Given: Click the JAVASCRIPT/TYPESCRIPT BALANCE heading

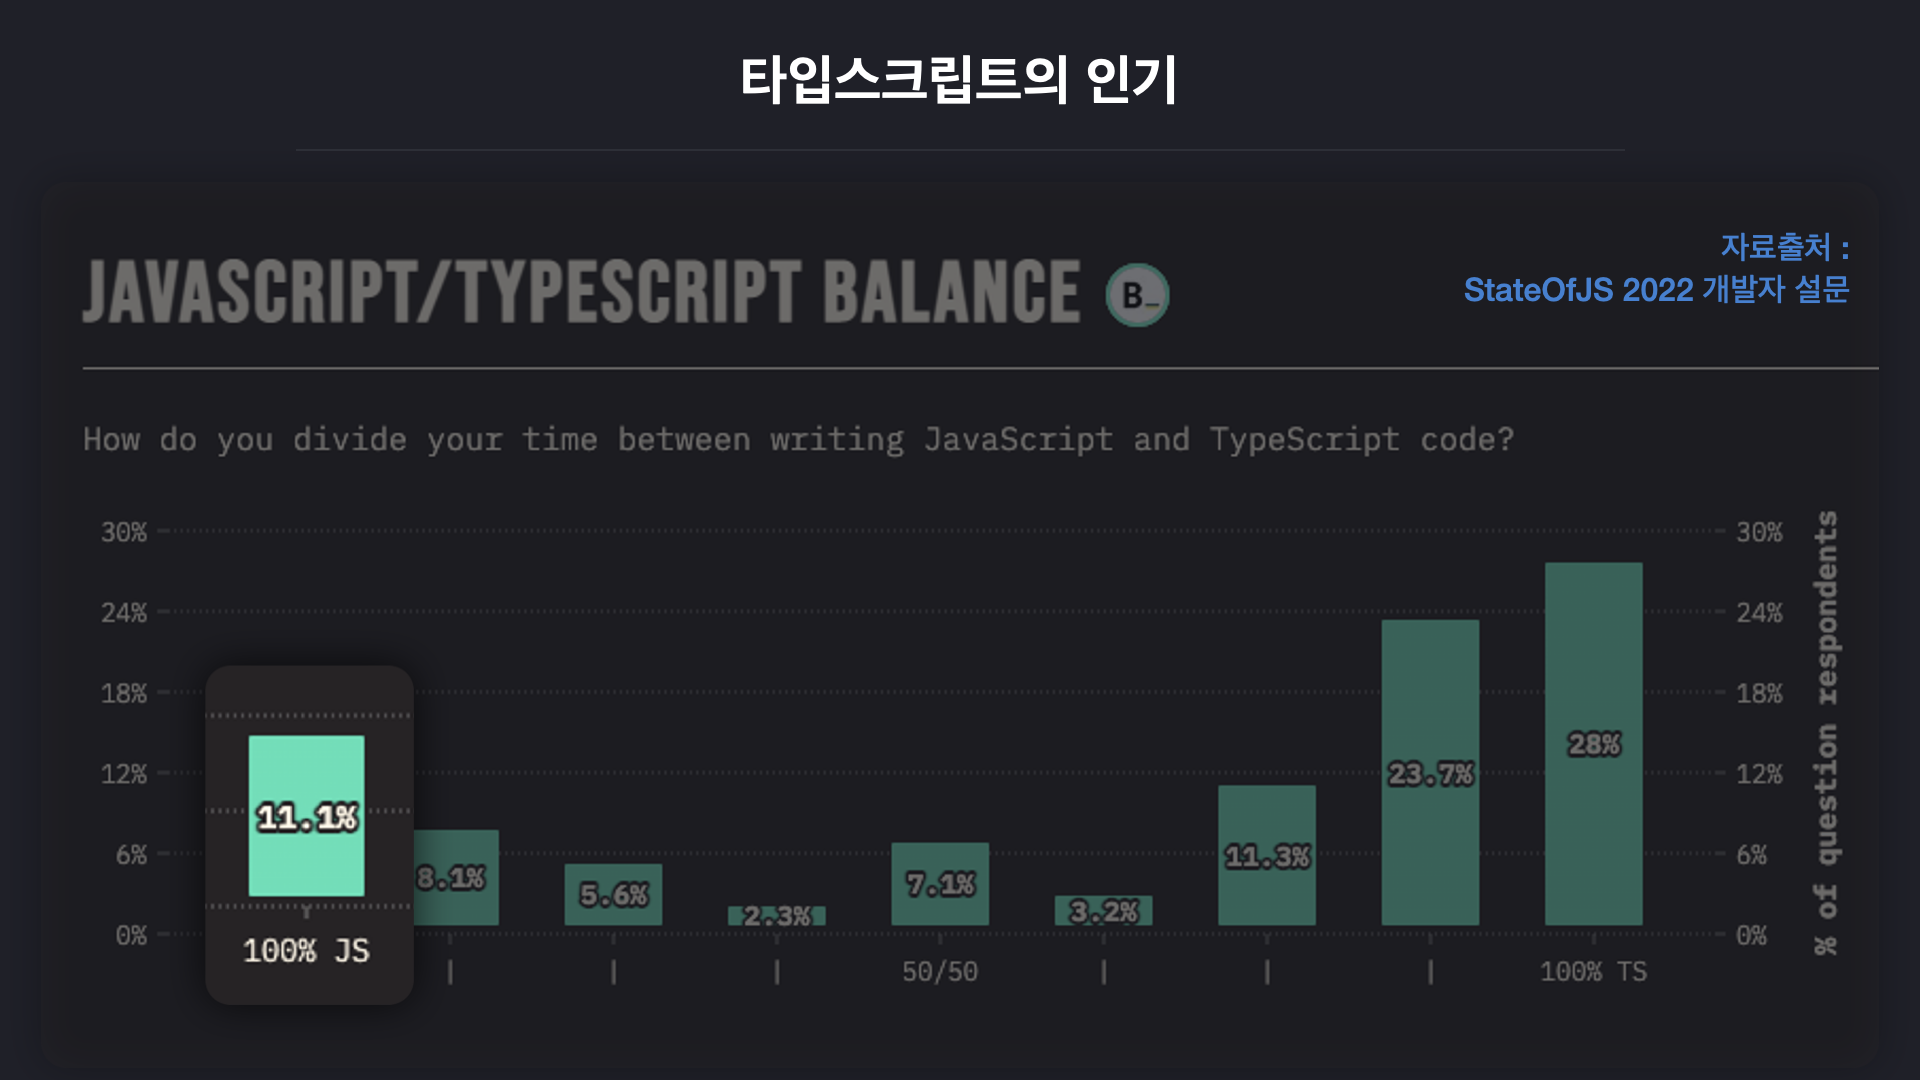Looking at the screenshot, I should (581, 292).
